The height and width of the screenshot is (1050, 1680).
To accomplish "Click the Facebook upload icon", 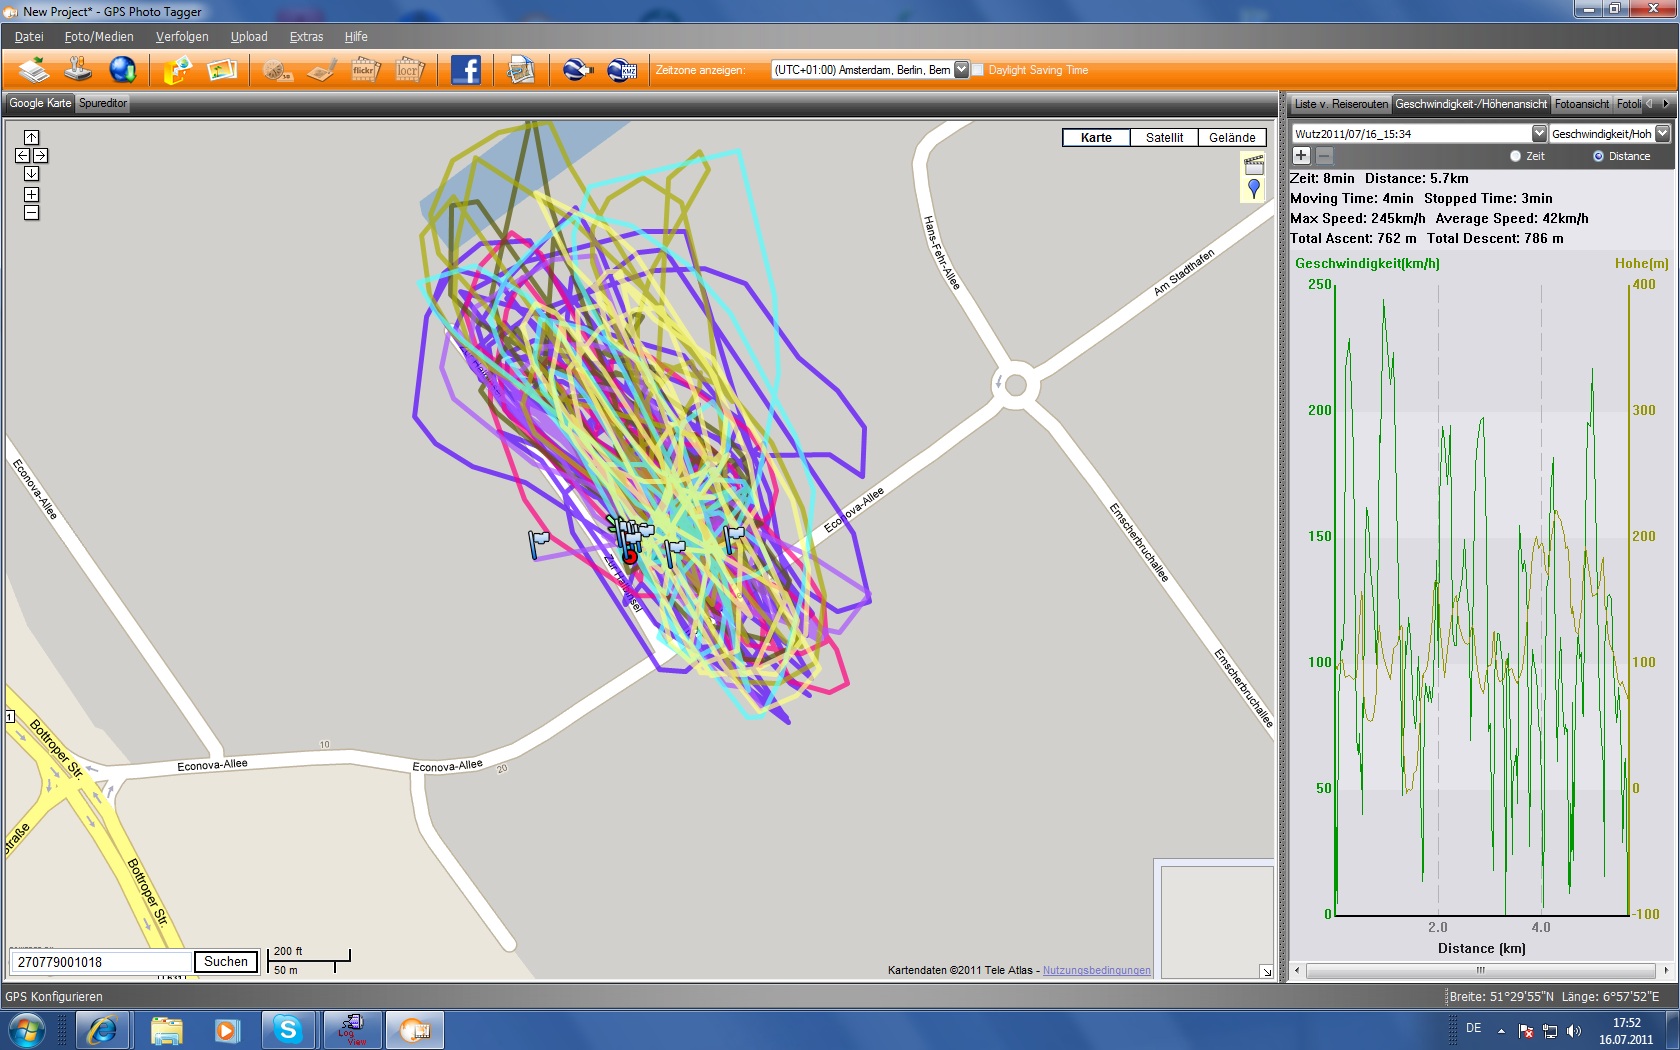I will pos(466,70).
